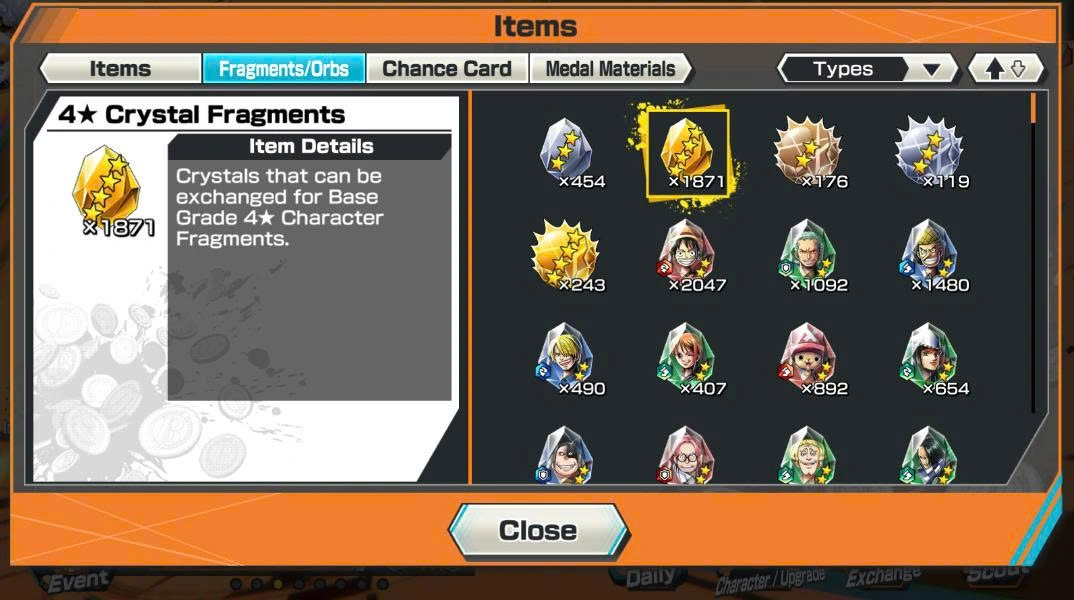Select the gold 4-star crystal fragment x1871

(x=688, y=152)
